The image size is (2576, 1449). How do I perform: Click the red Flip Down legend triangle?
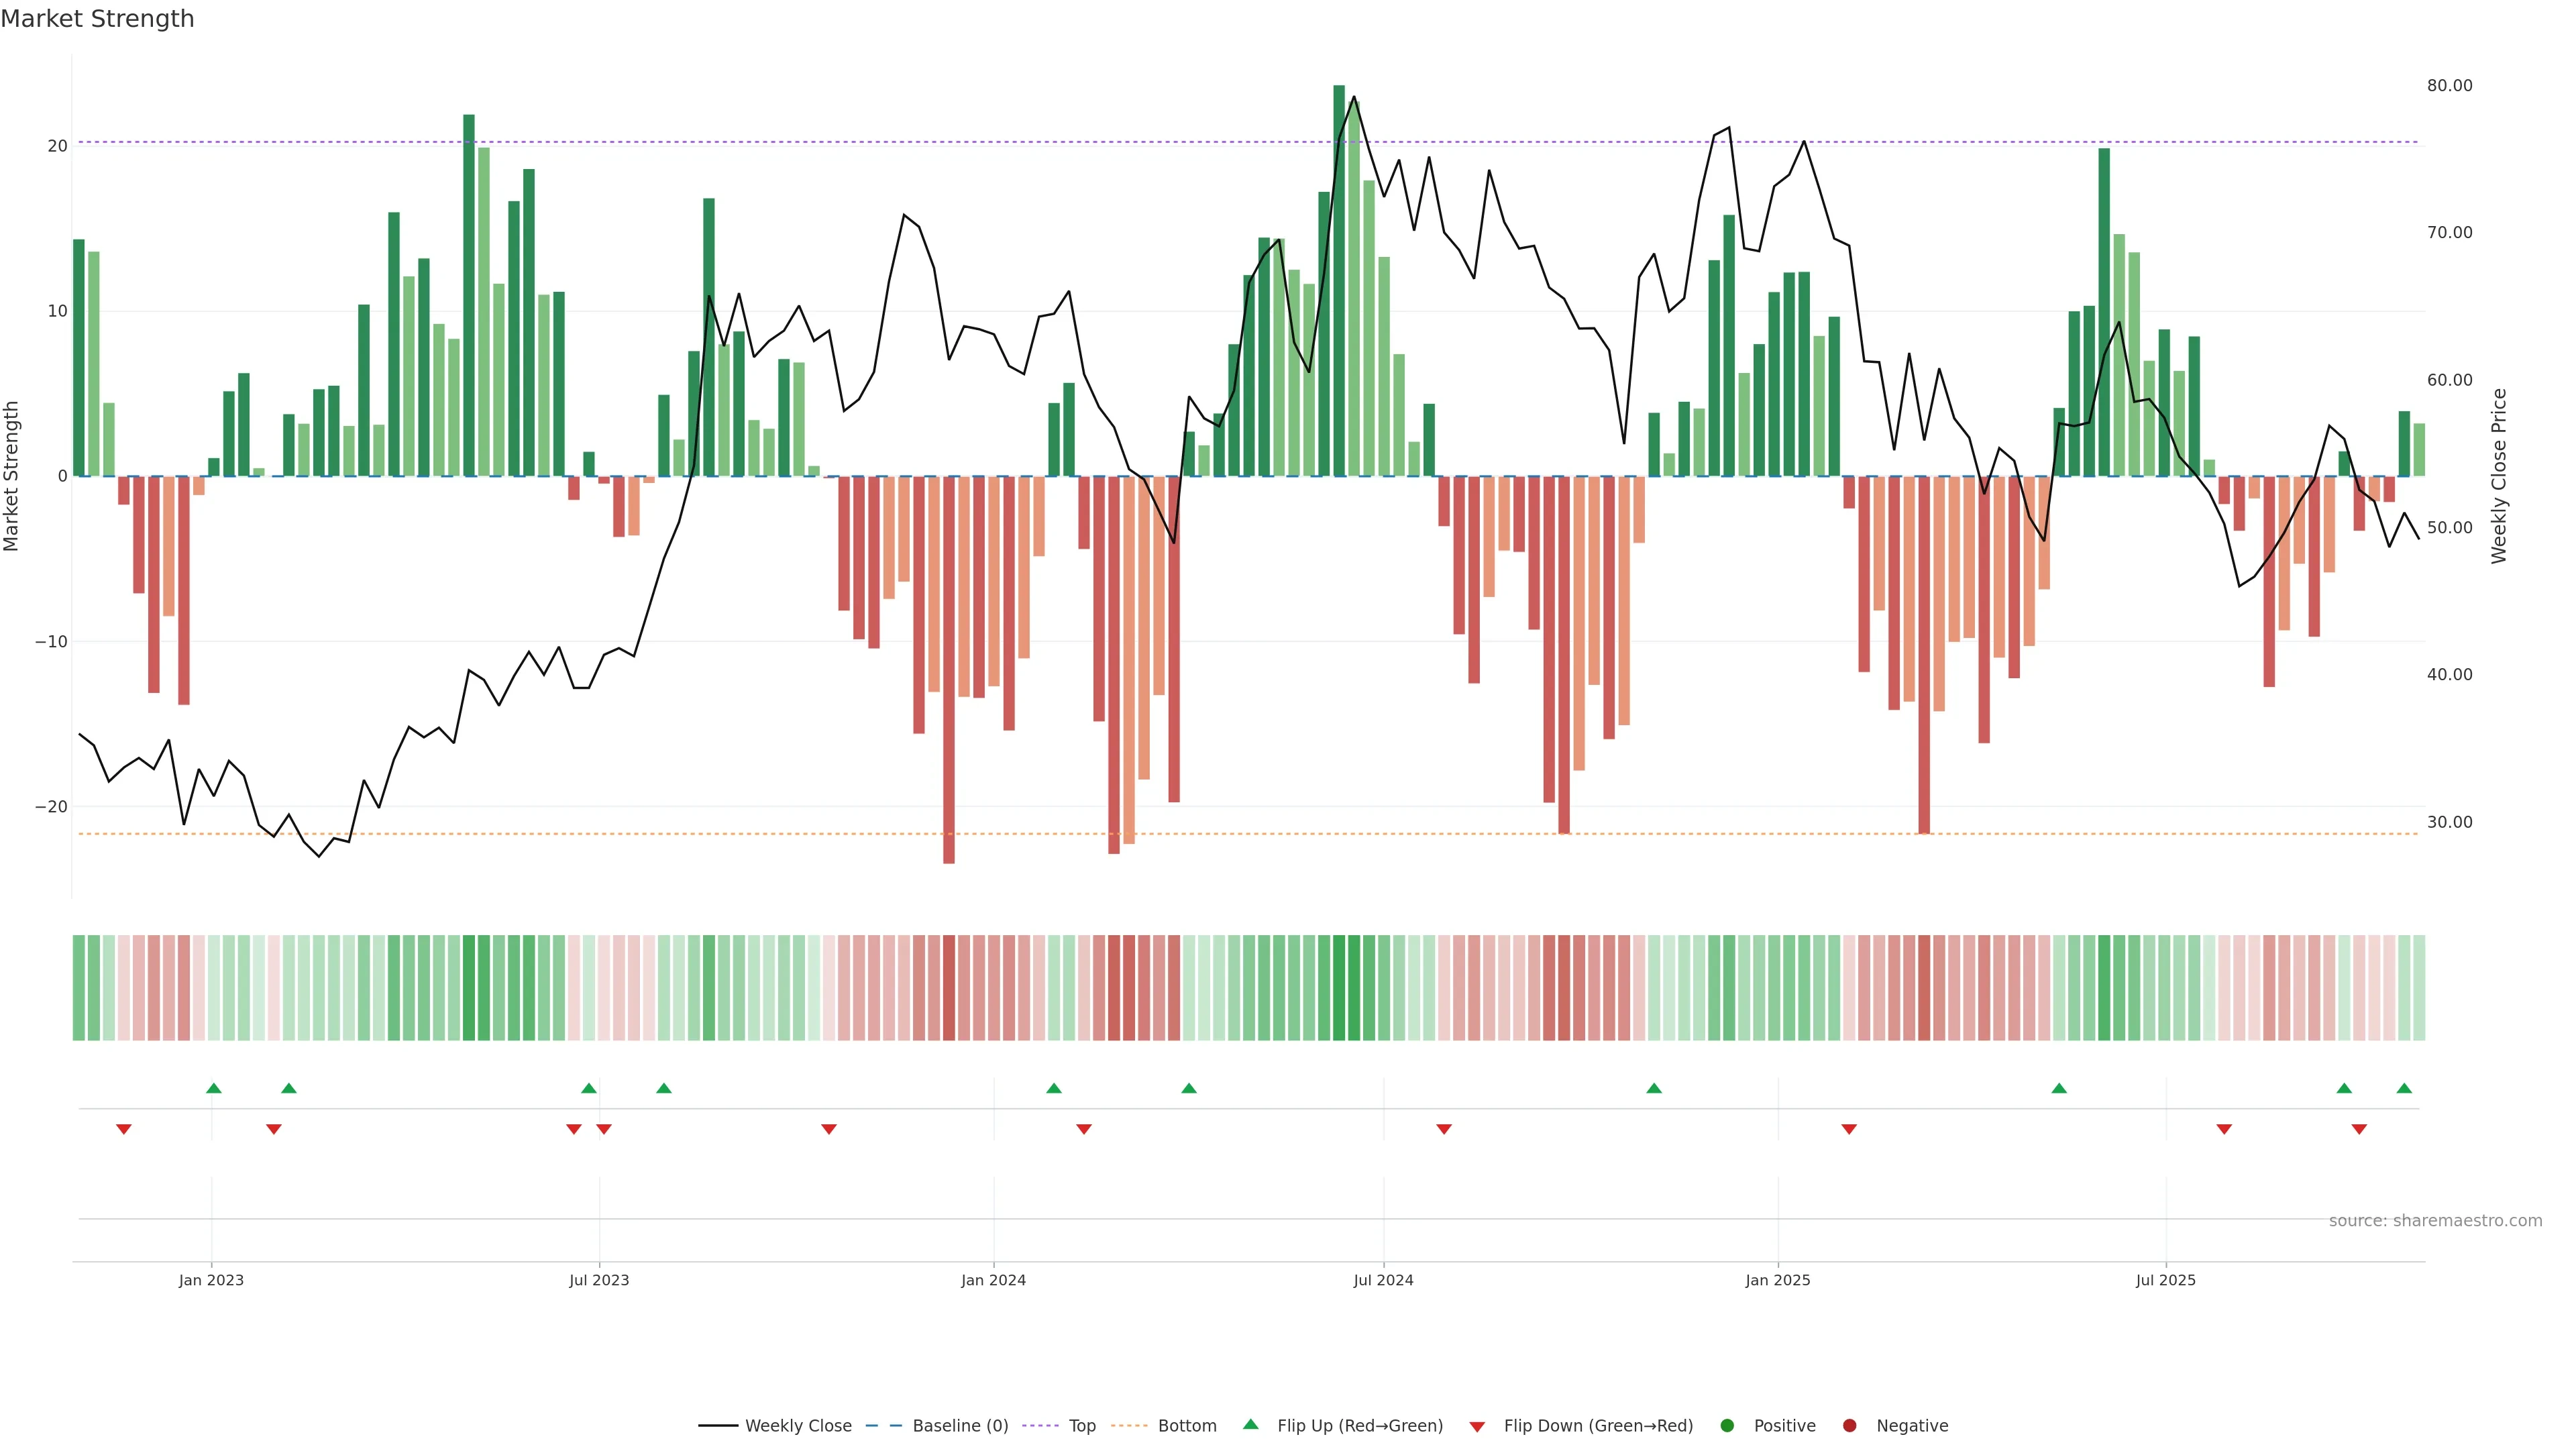[x=1477, y=1426]
